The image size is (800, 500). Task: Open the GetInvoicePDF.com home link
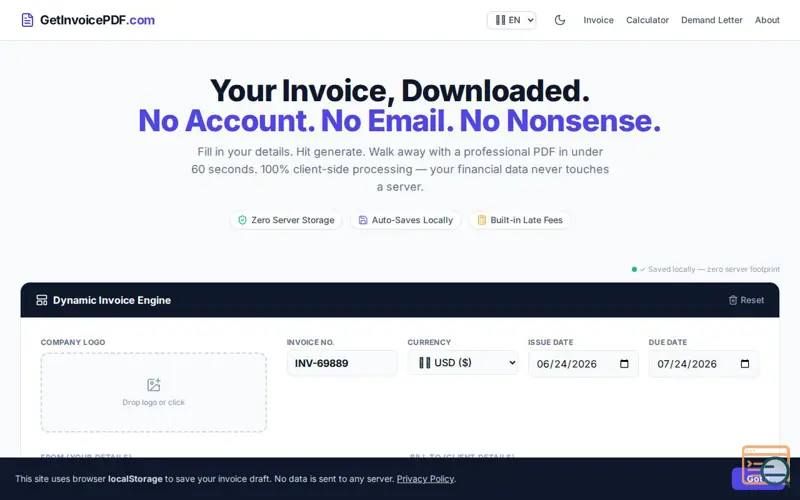coord(88,20)
